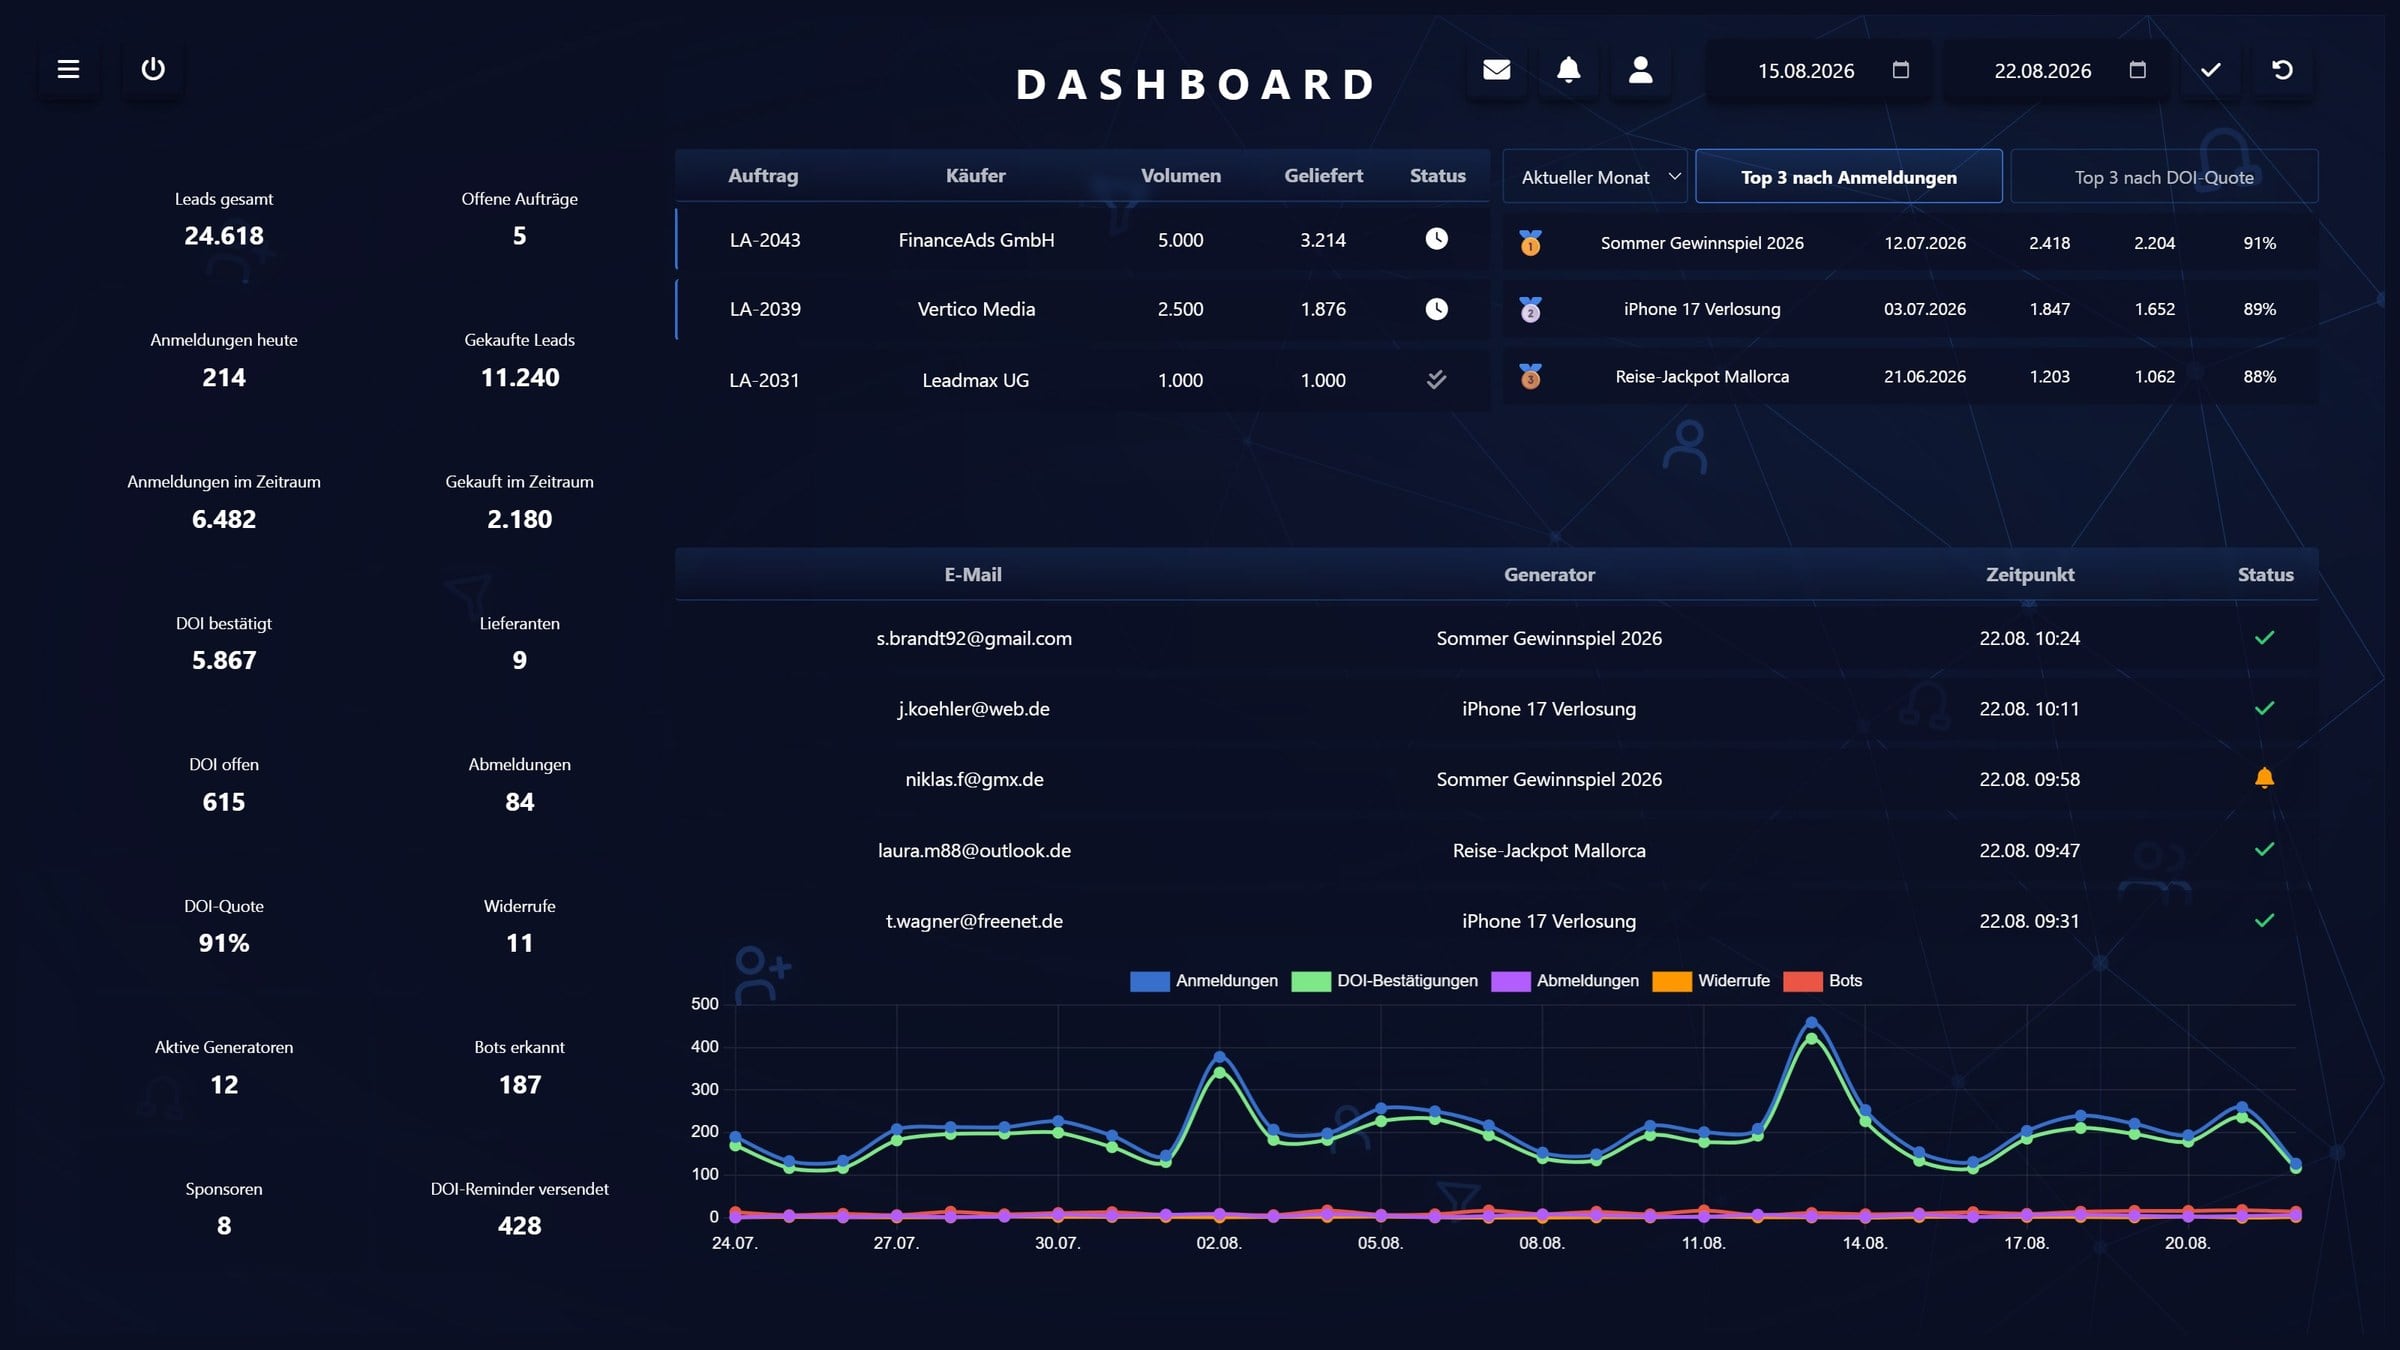Click gold medal icon for Sommer Gewinnspiel

[x=1530, y=242]
